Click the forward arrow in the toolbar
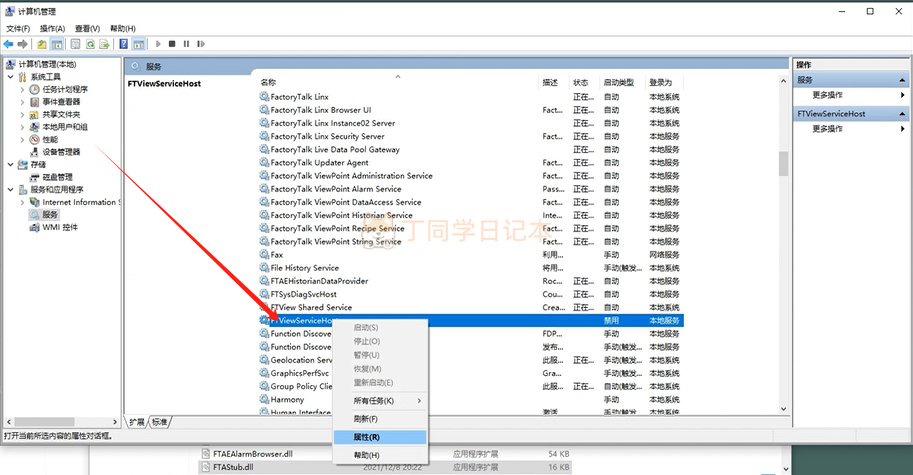The height and width of the screenshot is (475, 913). click(23, 44)
